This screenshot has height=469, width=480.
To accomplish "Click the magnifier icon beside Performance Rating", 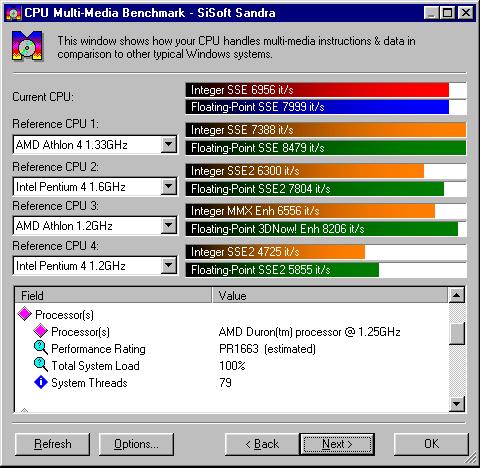I will [41, 348].
